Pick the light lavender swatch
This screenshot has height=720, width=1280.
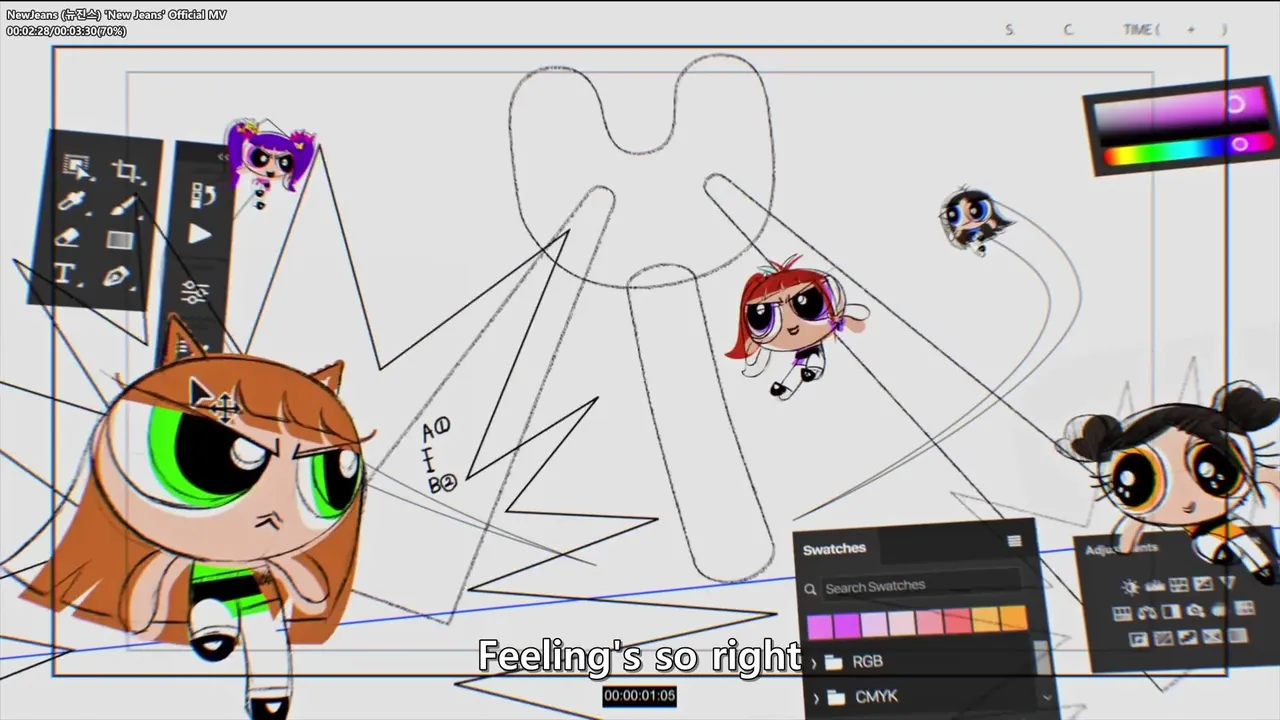pyautogui.click(x=875, y=625)
